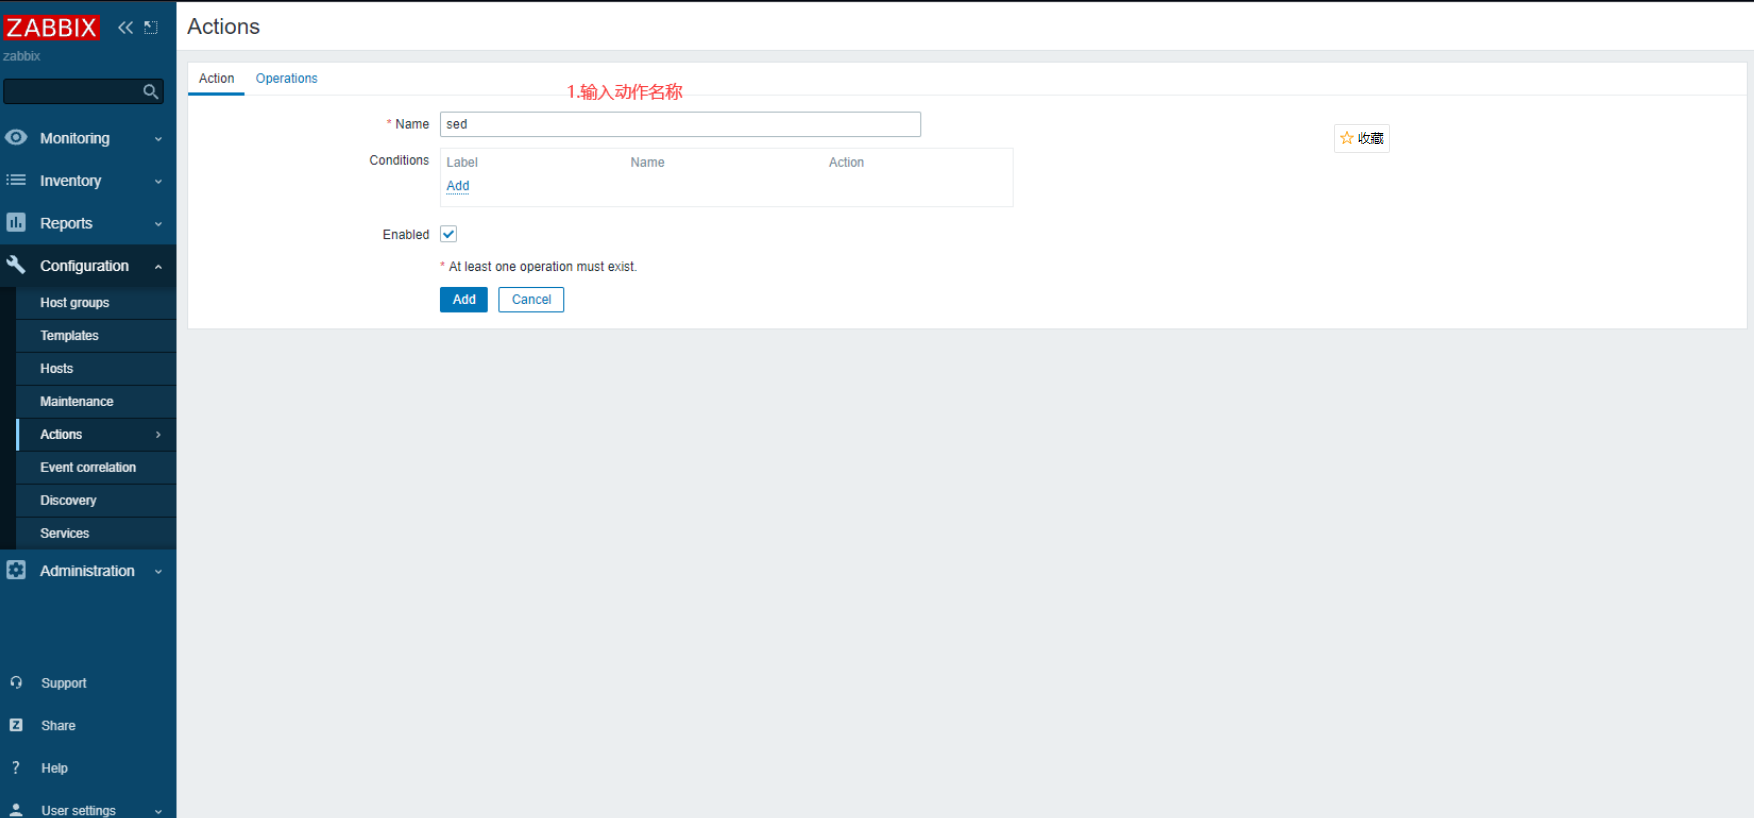
Task: Click the star favorites (收藏) button
Action: click(x=1362, y=138)
